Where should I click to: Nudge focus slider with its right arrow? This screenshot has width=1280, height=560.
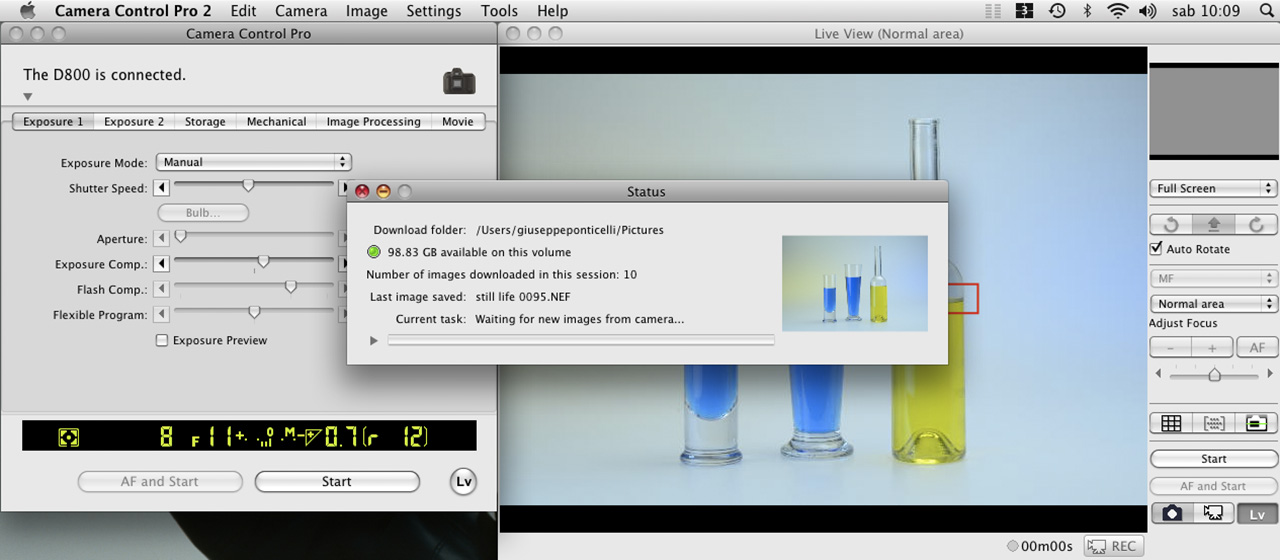coord(1268,374)
